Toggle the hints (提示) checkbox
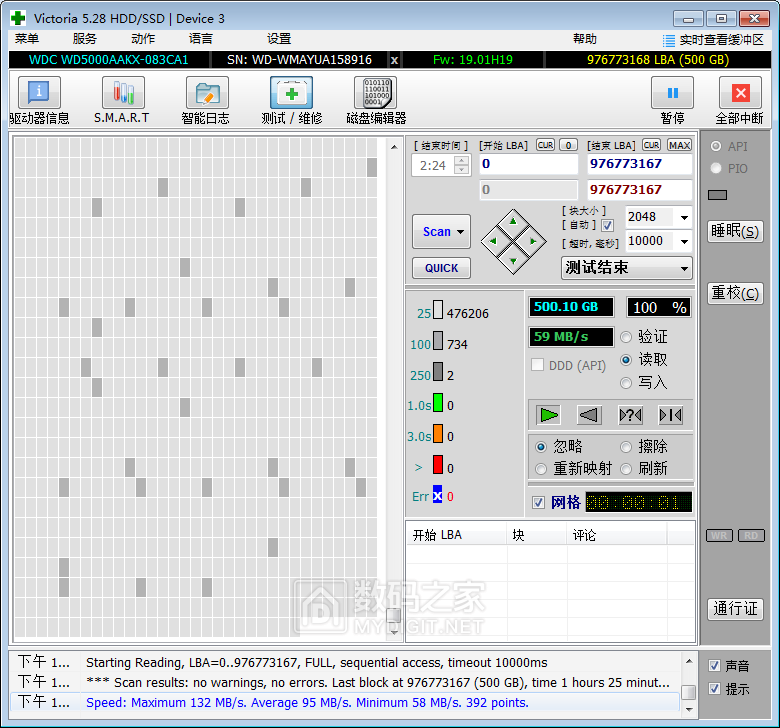Viewport: 780px width, 728px height. point(714,689)
